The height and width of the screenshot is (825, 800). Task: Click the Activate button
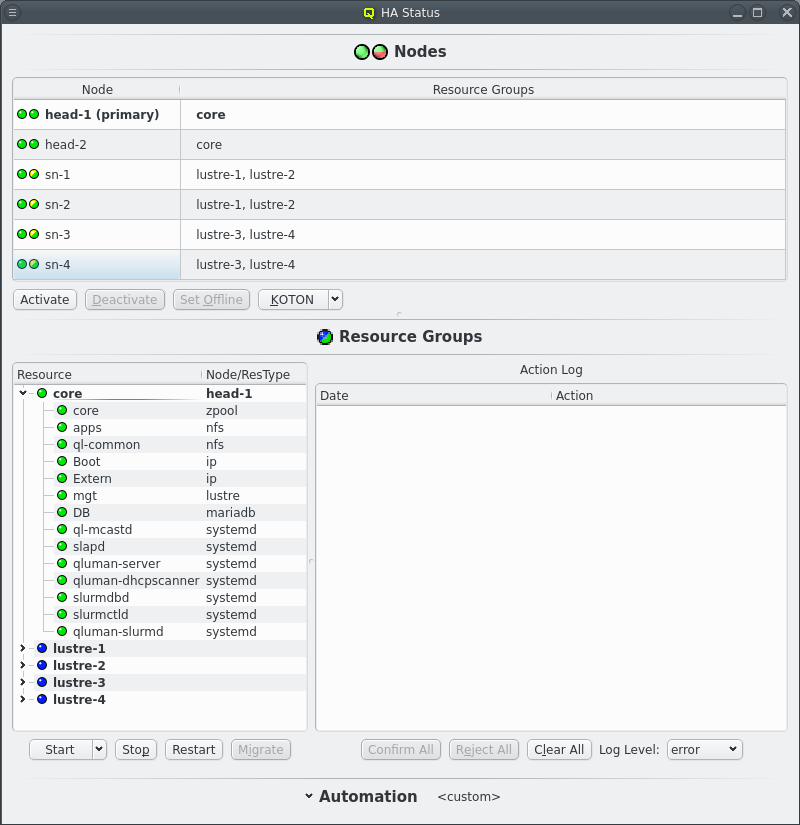[45, 299]
